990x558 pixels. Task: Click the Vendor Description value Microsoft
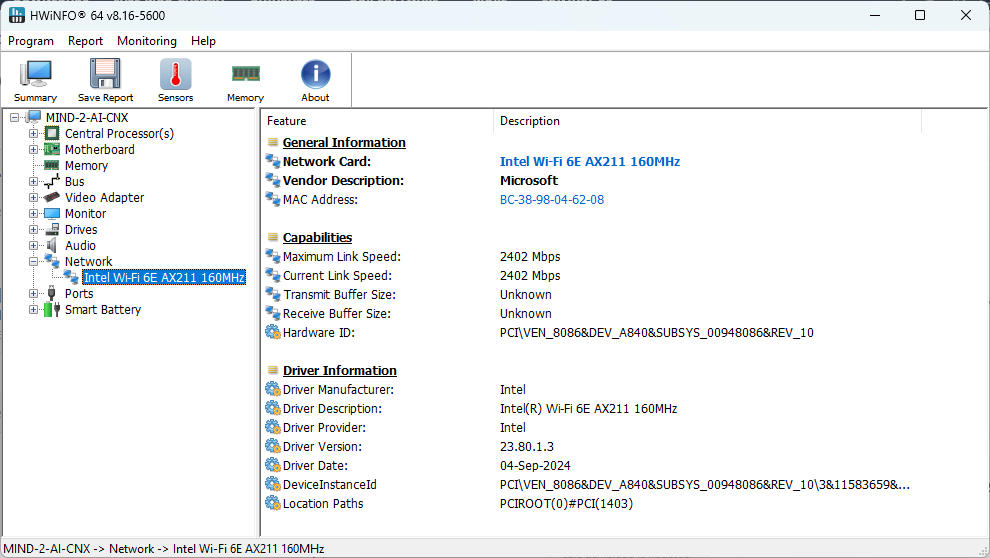point(528,181)
